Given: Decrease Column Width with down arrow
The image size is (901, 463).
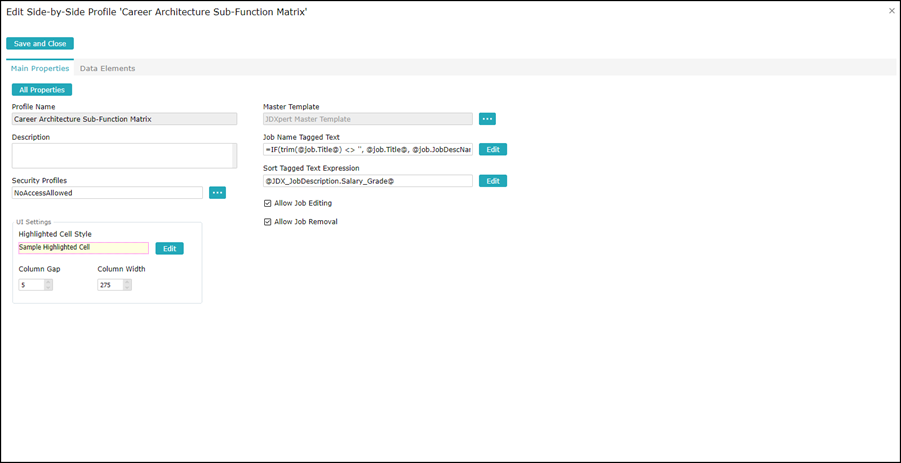Looking at the screenshot, I should pyautogui.click(x=127, y=288).
